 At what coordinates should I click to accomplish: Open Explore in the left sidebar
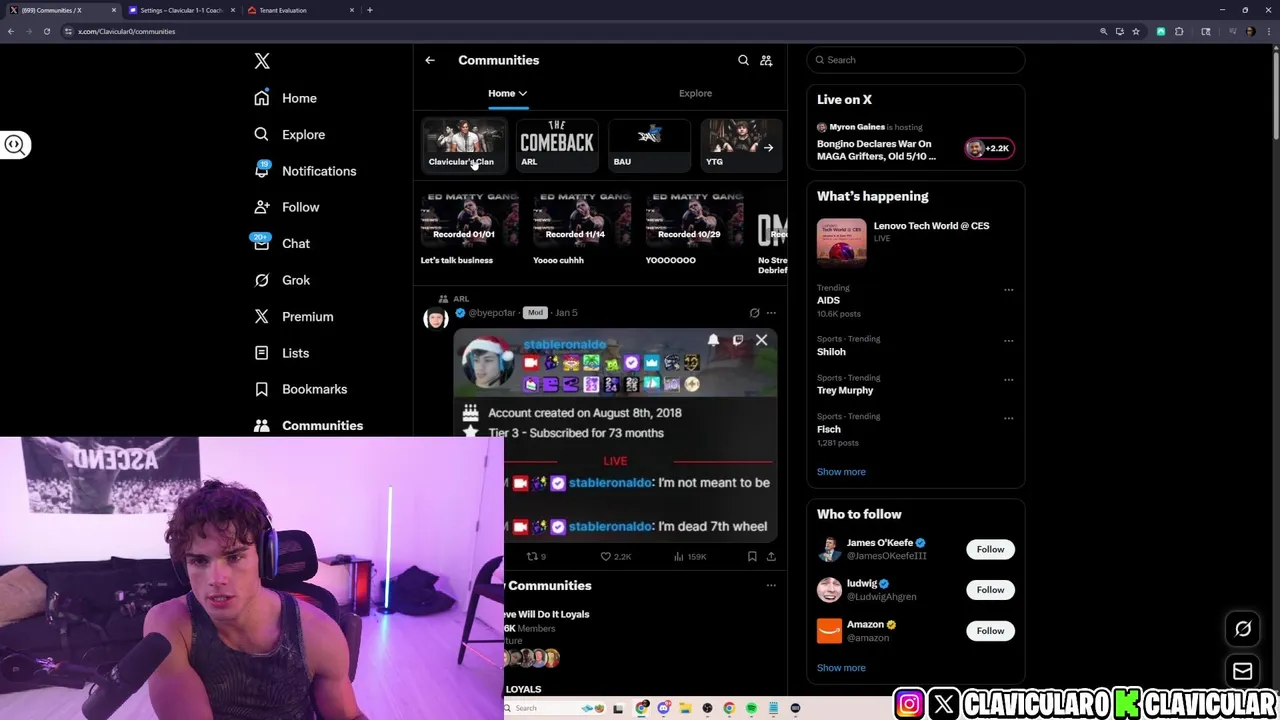pos(290,134)
